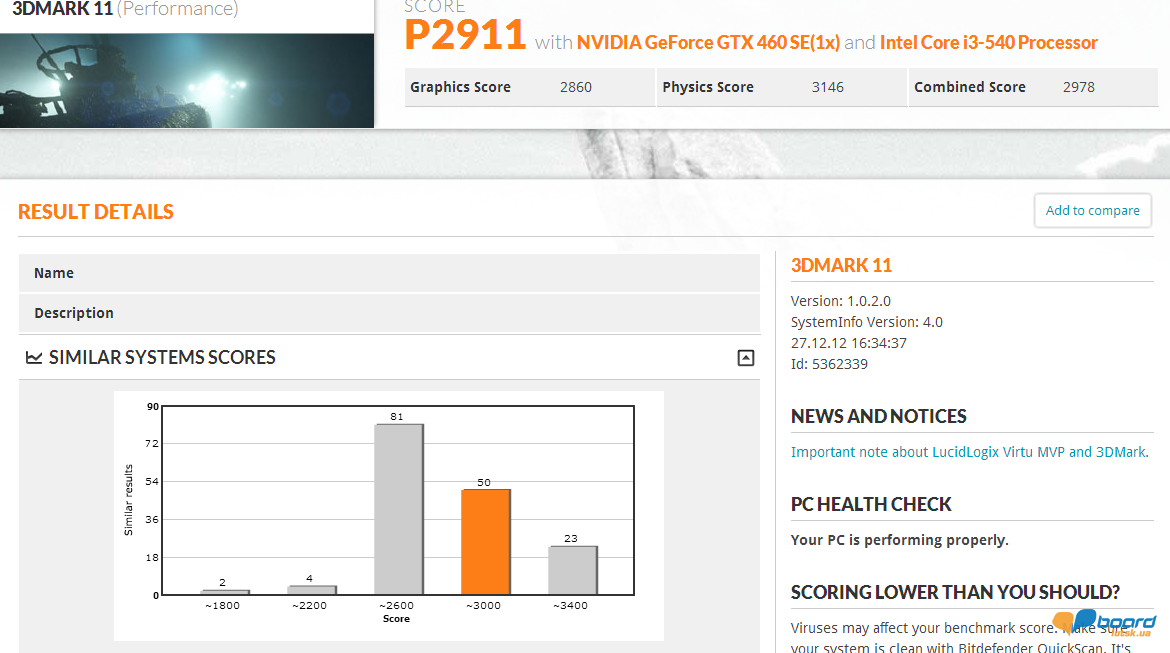Click the Graphics Score cell

click(528, 87)
